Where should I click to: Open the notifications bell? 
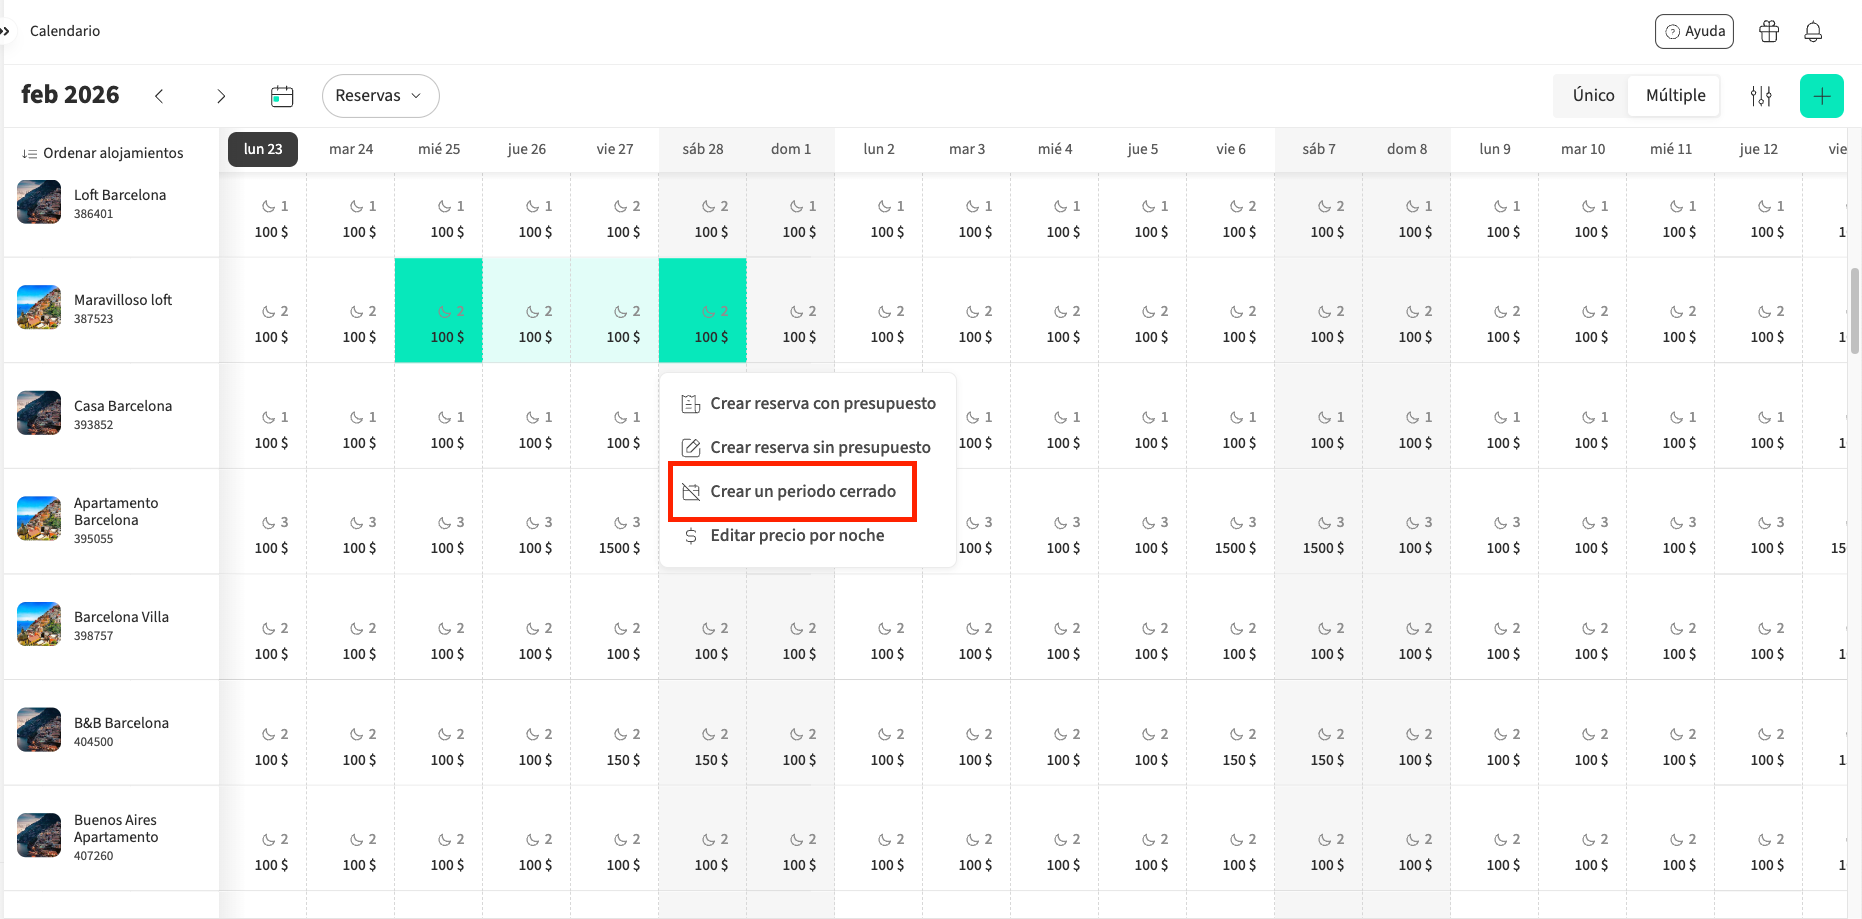[x=1813, y=31]
